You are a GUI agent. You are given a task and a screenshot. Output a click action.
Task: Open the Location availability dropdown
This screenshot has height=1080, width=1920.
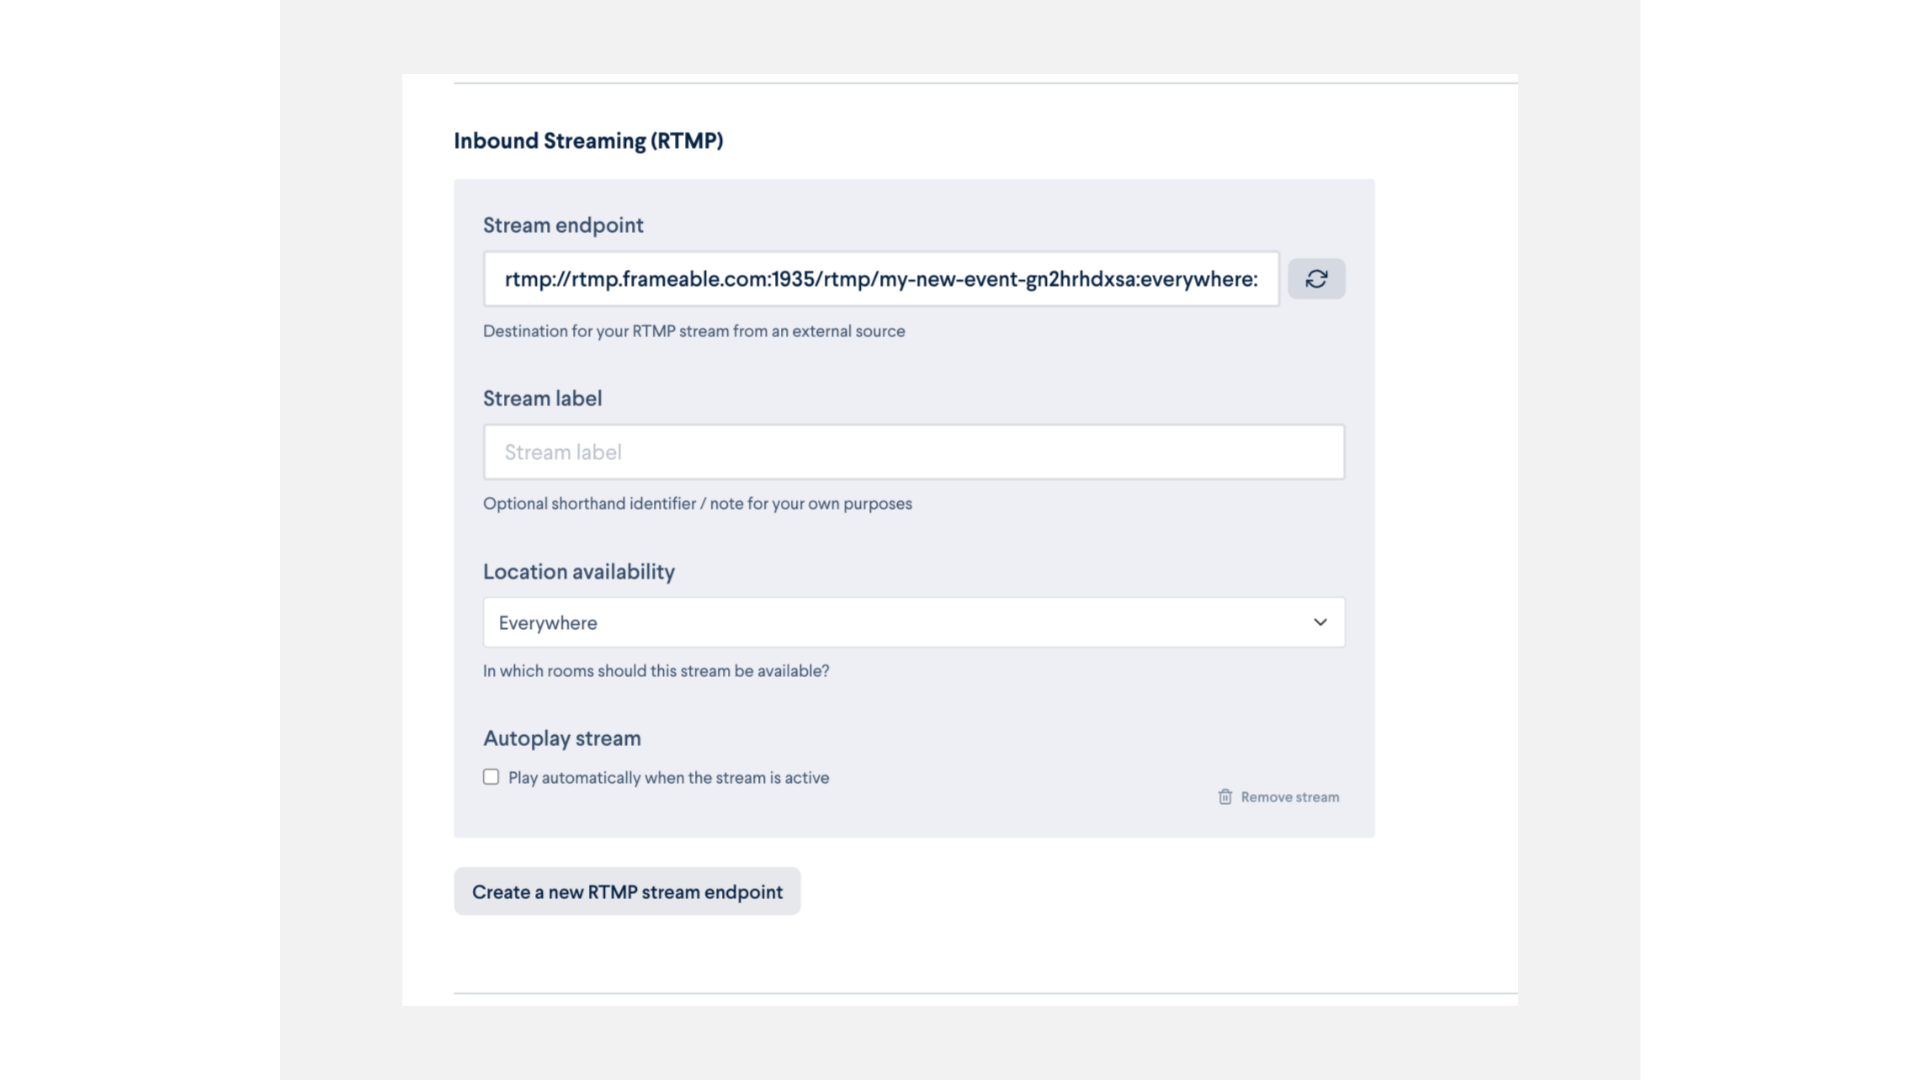click(914, 622)
